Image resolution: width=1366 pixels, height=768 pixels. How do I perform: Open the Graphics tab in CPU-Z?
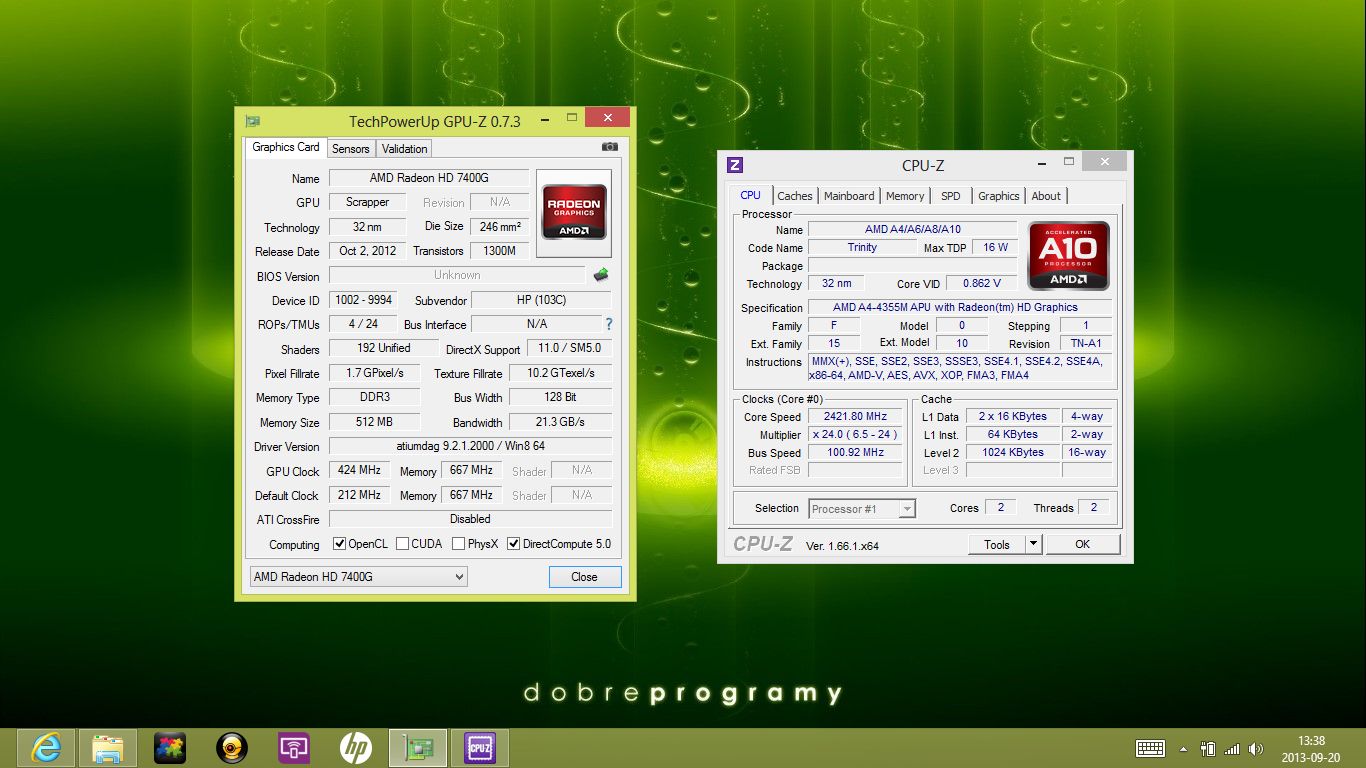(999, 196)
